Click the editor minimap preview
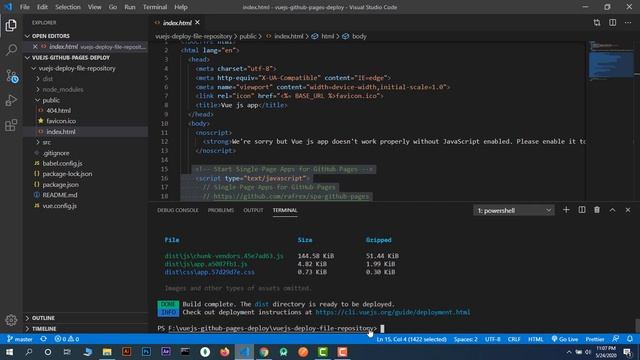 (x=611, y=61)
